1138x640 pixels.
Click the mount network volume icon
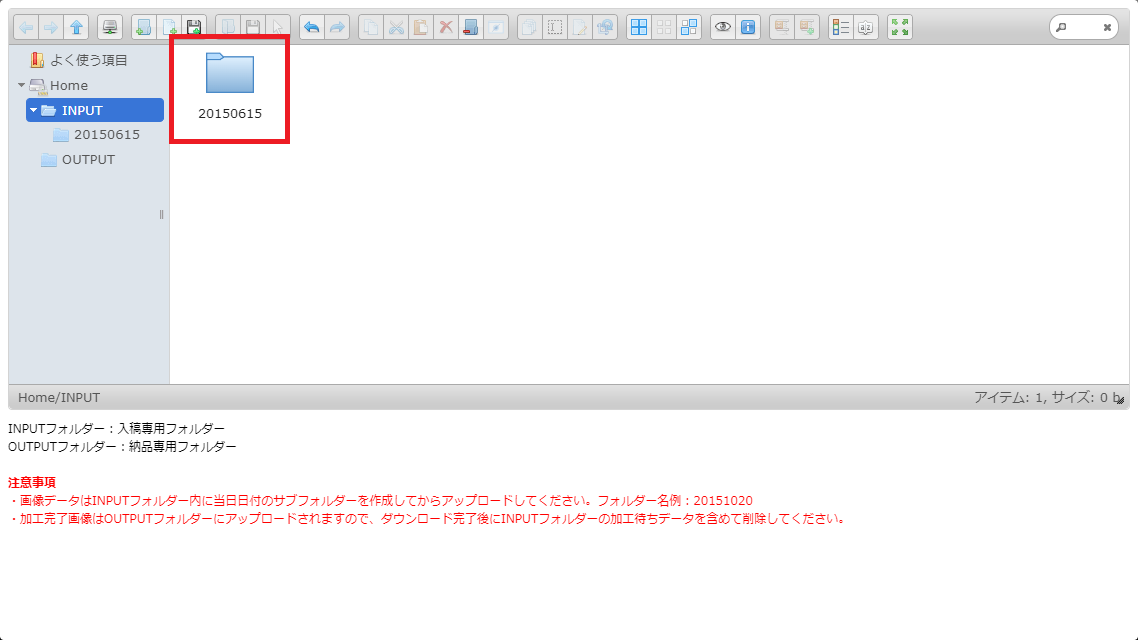point(110,28)
